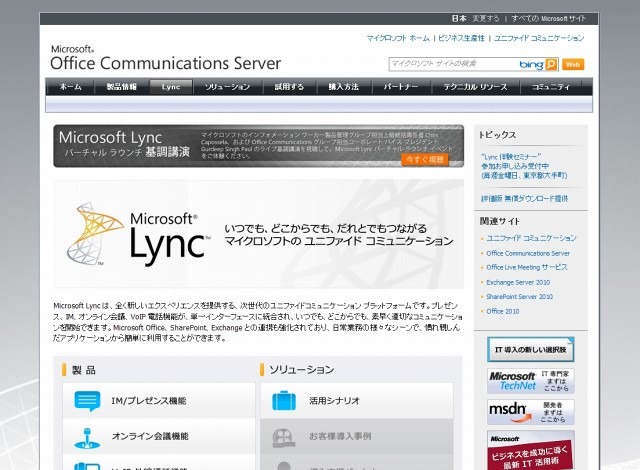
Task: Open the 製品情報 navigation tab
Action: click(x=122, y=87)
